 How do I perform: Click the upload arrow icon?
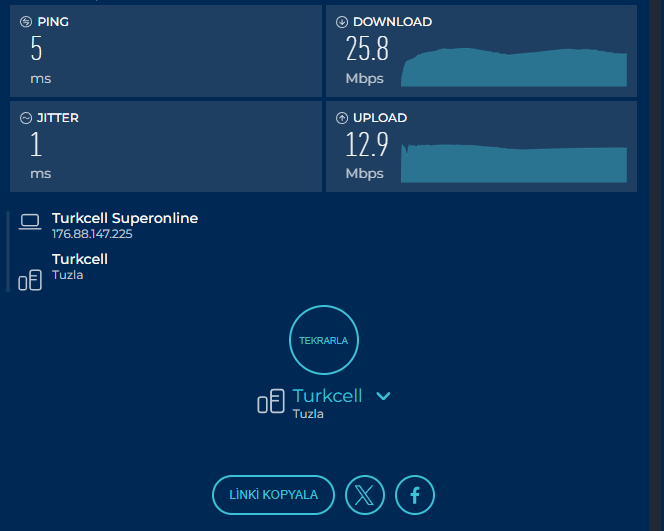(342, 118)
